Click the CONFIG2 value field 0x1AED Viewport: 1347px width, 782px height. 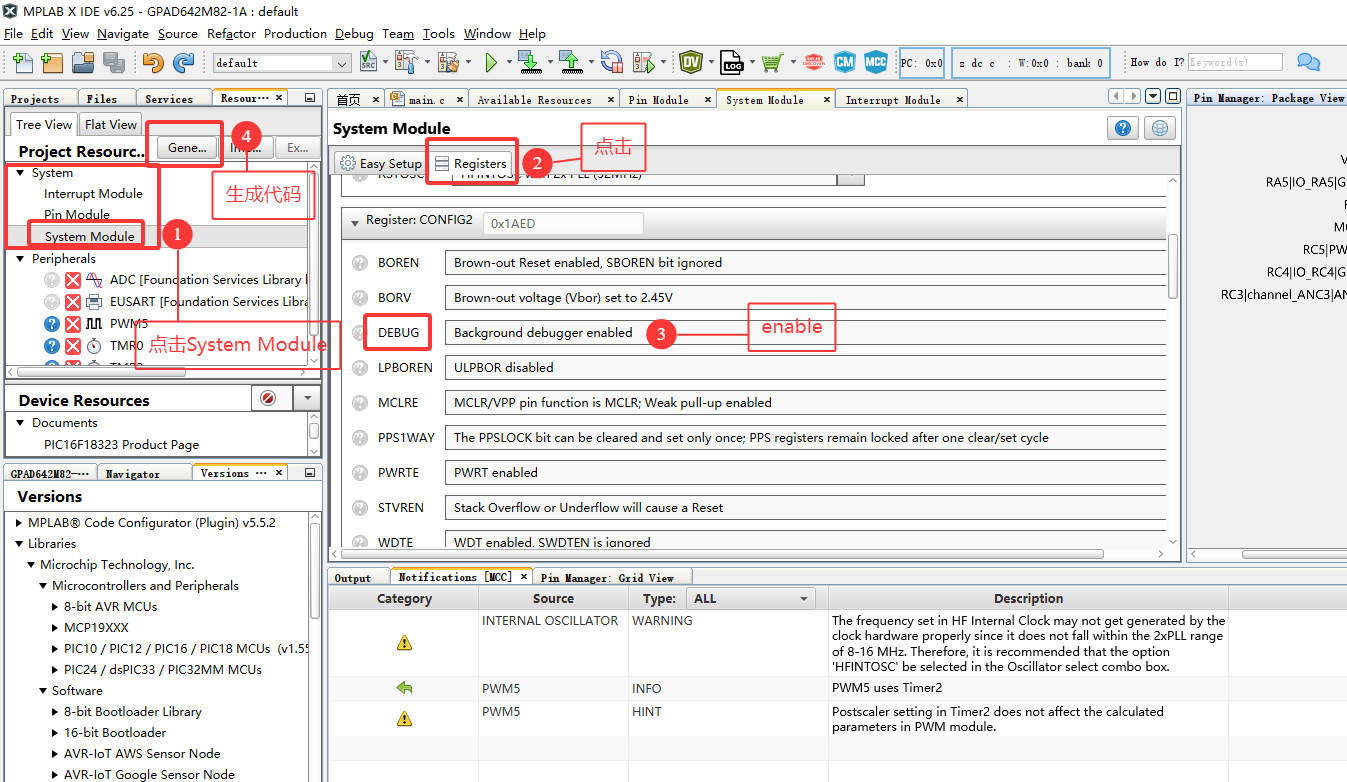click(563, 224)
